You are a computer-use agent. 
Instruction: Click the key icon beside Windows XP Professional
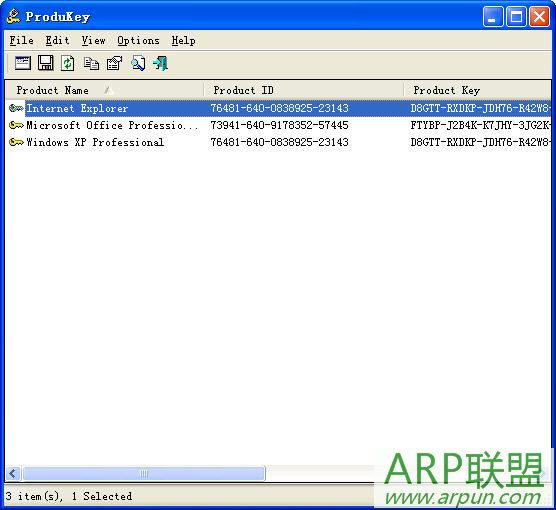16,142
